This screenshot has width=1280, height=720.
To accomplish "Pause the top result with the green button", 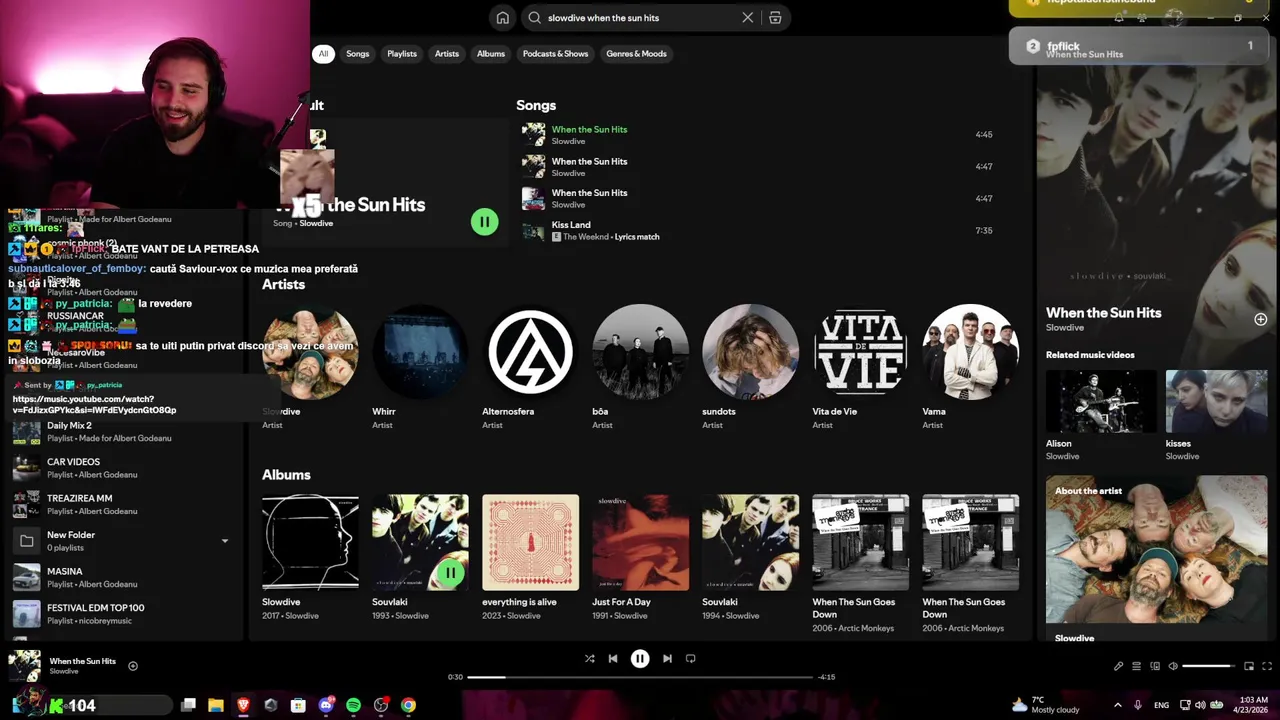I will tap(484, 222).
